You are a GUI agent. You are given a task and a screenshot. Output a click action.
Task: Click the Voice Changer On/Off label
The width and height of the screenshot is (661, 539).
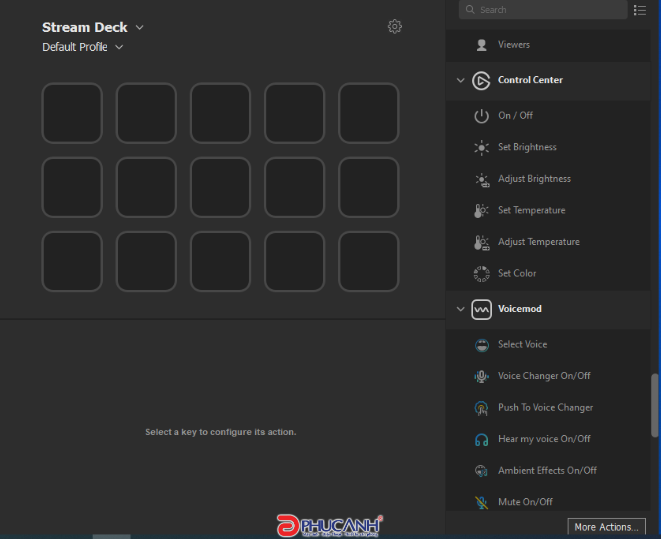point(544,376)
